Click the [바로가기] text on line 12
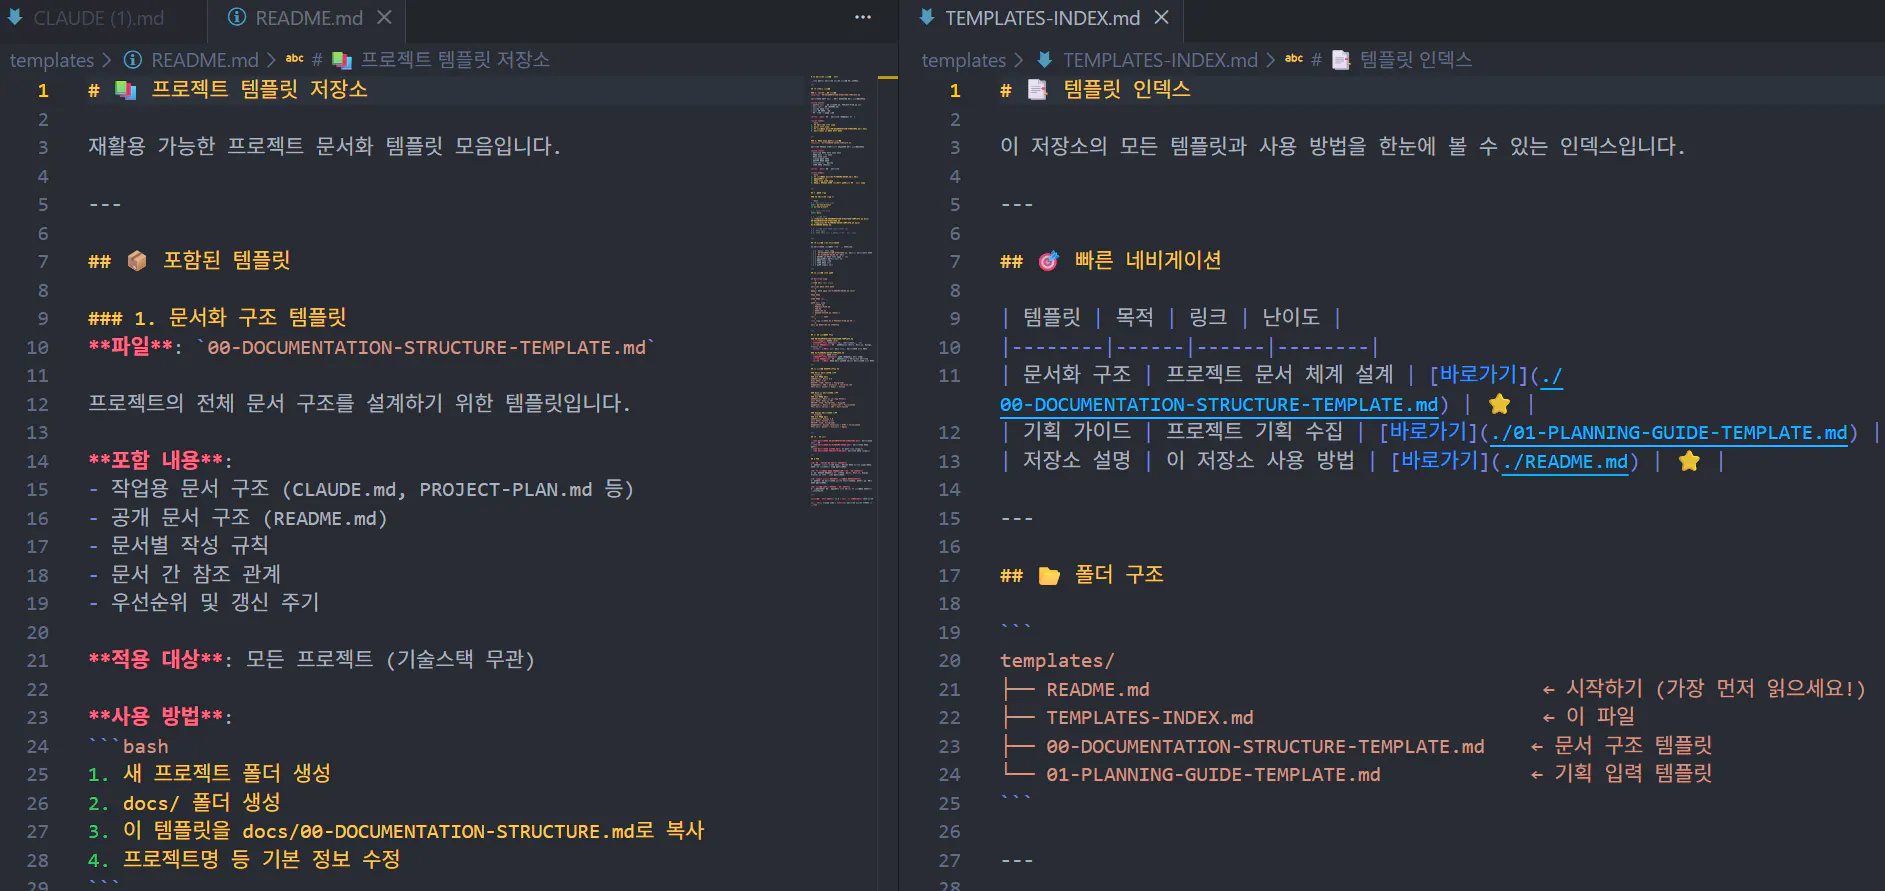 [1428, 432]
